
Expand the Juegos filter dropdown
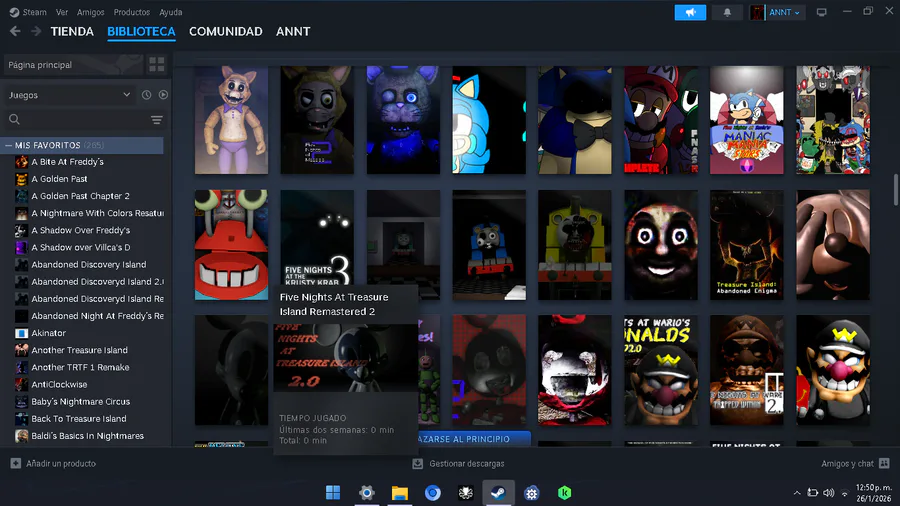click(x=69, y=95)
